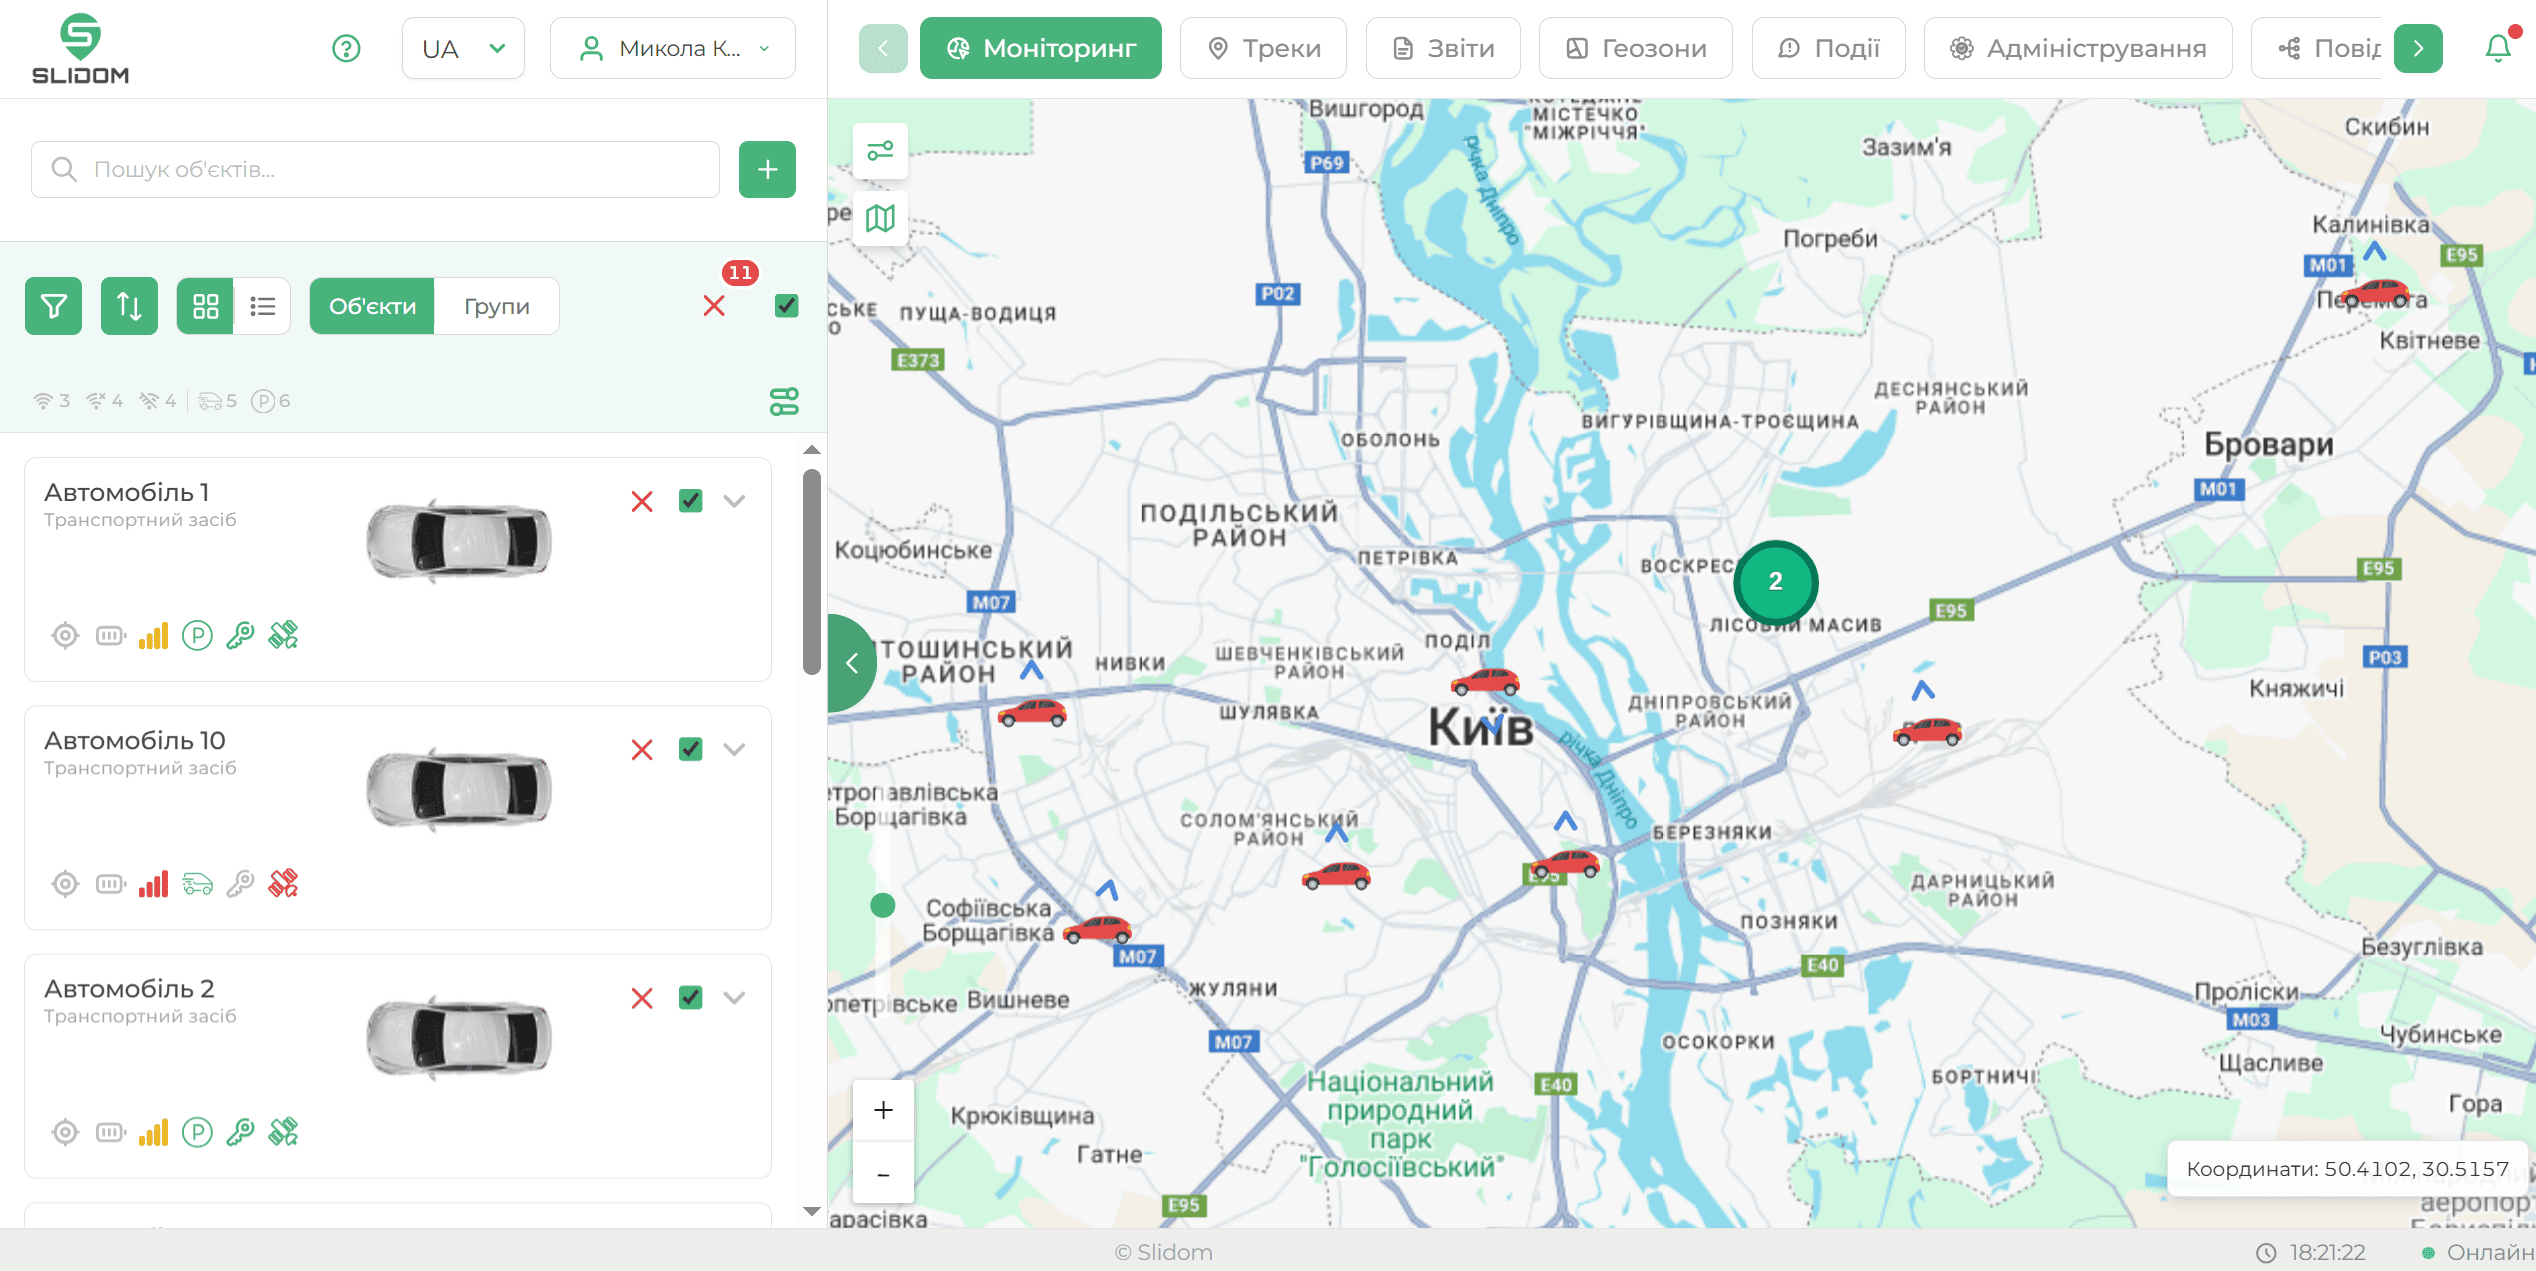Open the help question mark icon
Screen dimensions: 2536x1271
(x=346, y=48)
